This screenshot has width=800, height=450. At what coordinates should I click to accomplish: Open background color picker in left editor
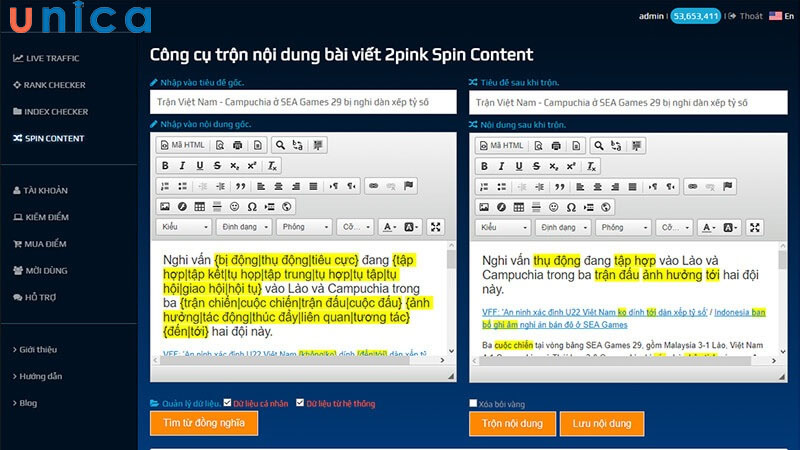411,227
